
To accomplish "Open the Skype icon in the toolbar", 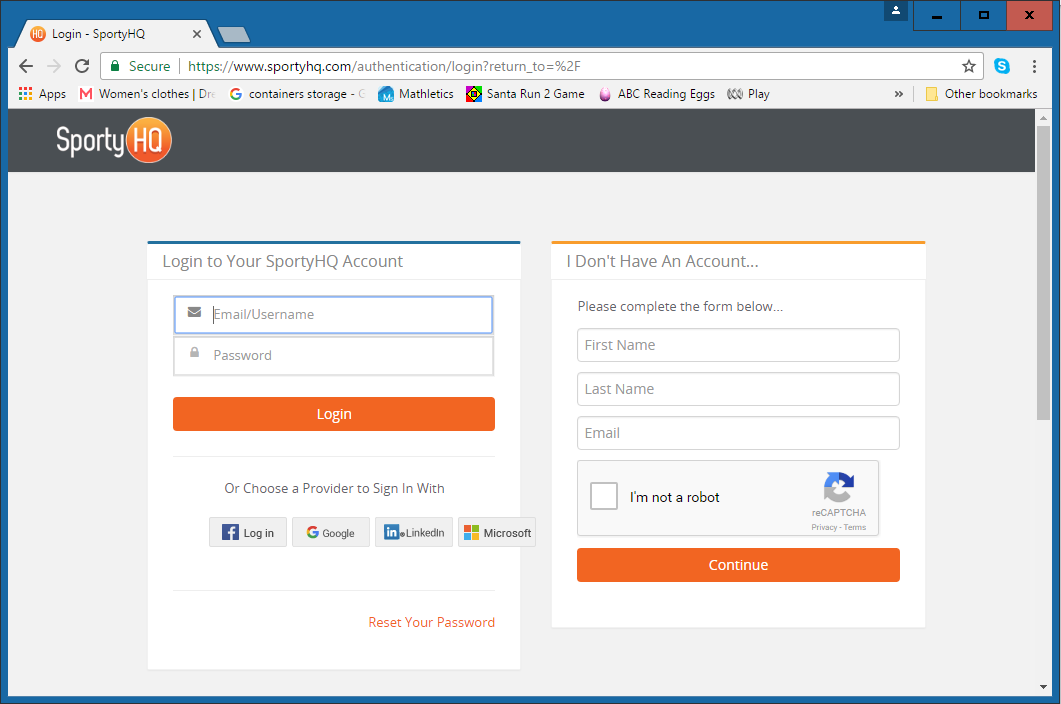I will (x=1002, y=65).
